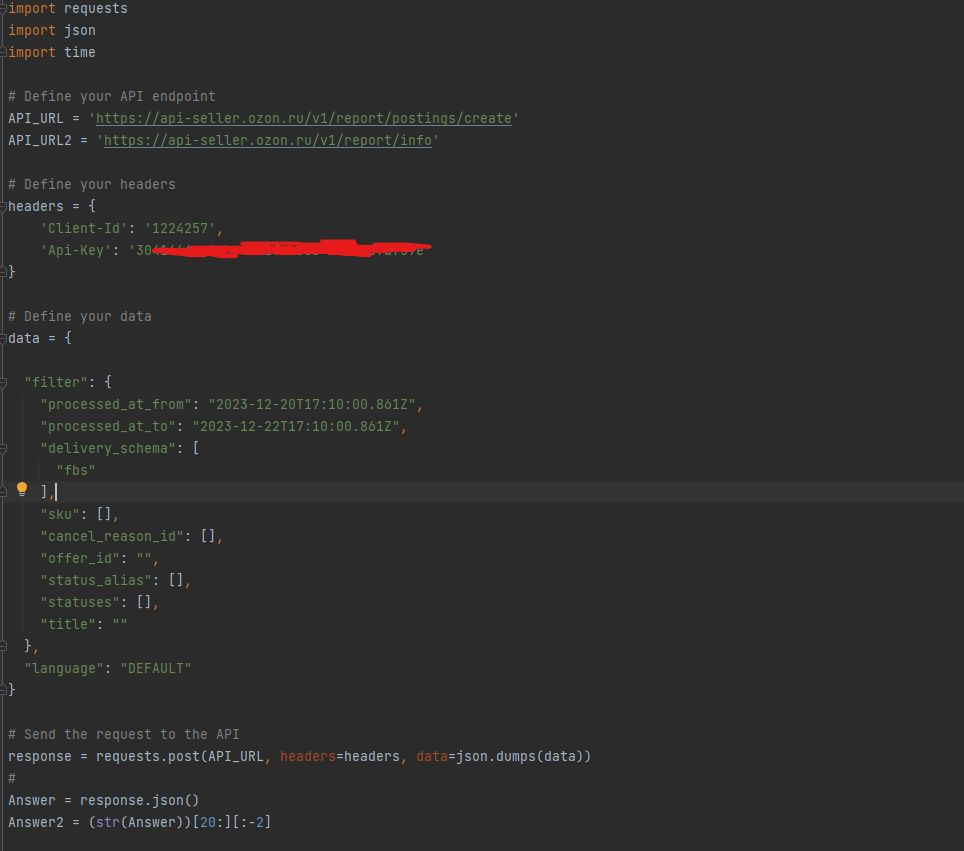Collapse the "filter" dictionary fold marker

coord(3,382)
